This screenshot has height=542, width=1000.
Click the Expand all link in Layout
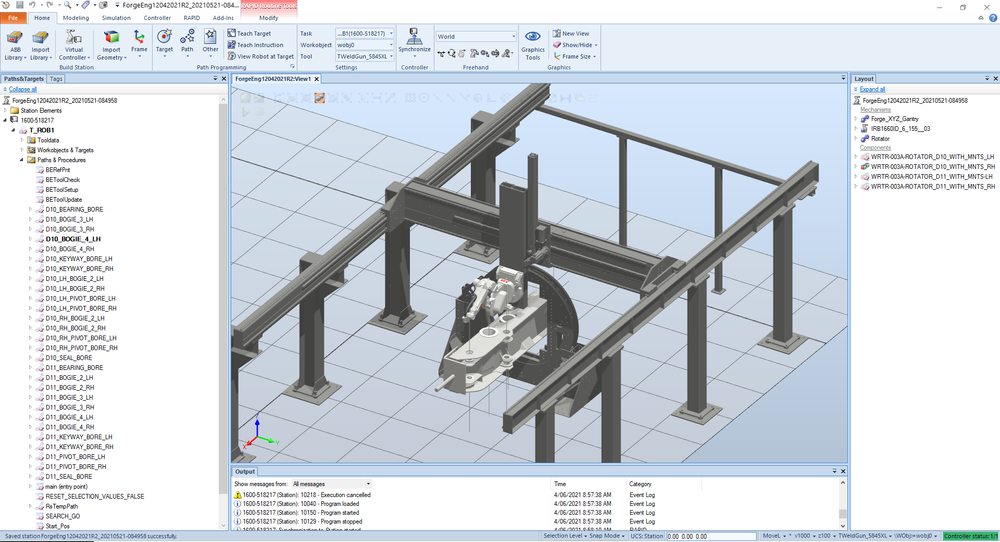coord(872,89)
